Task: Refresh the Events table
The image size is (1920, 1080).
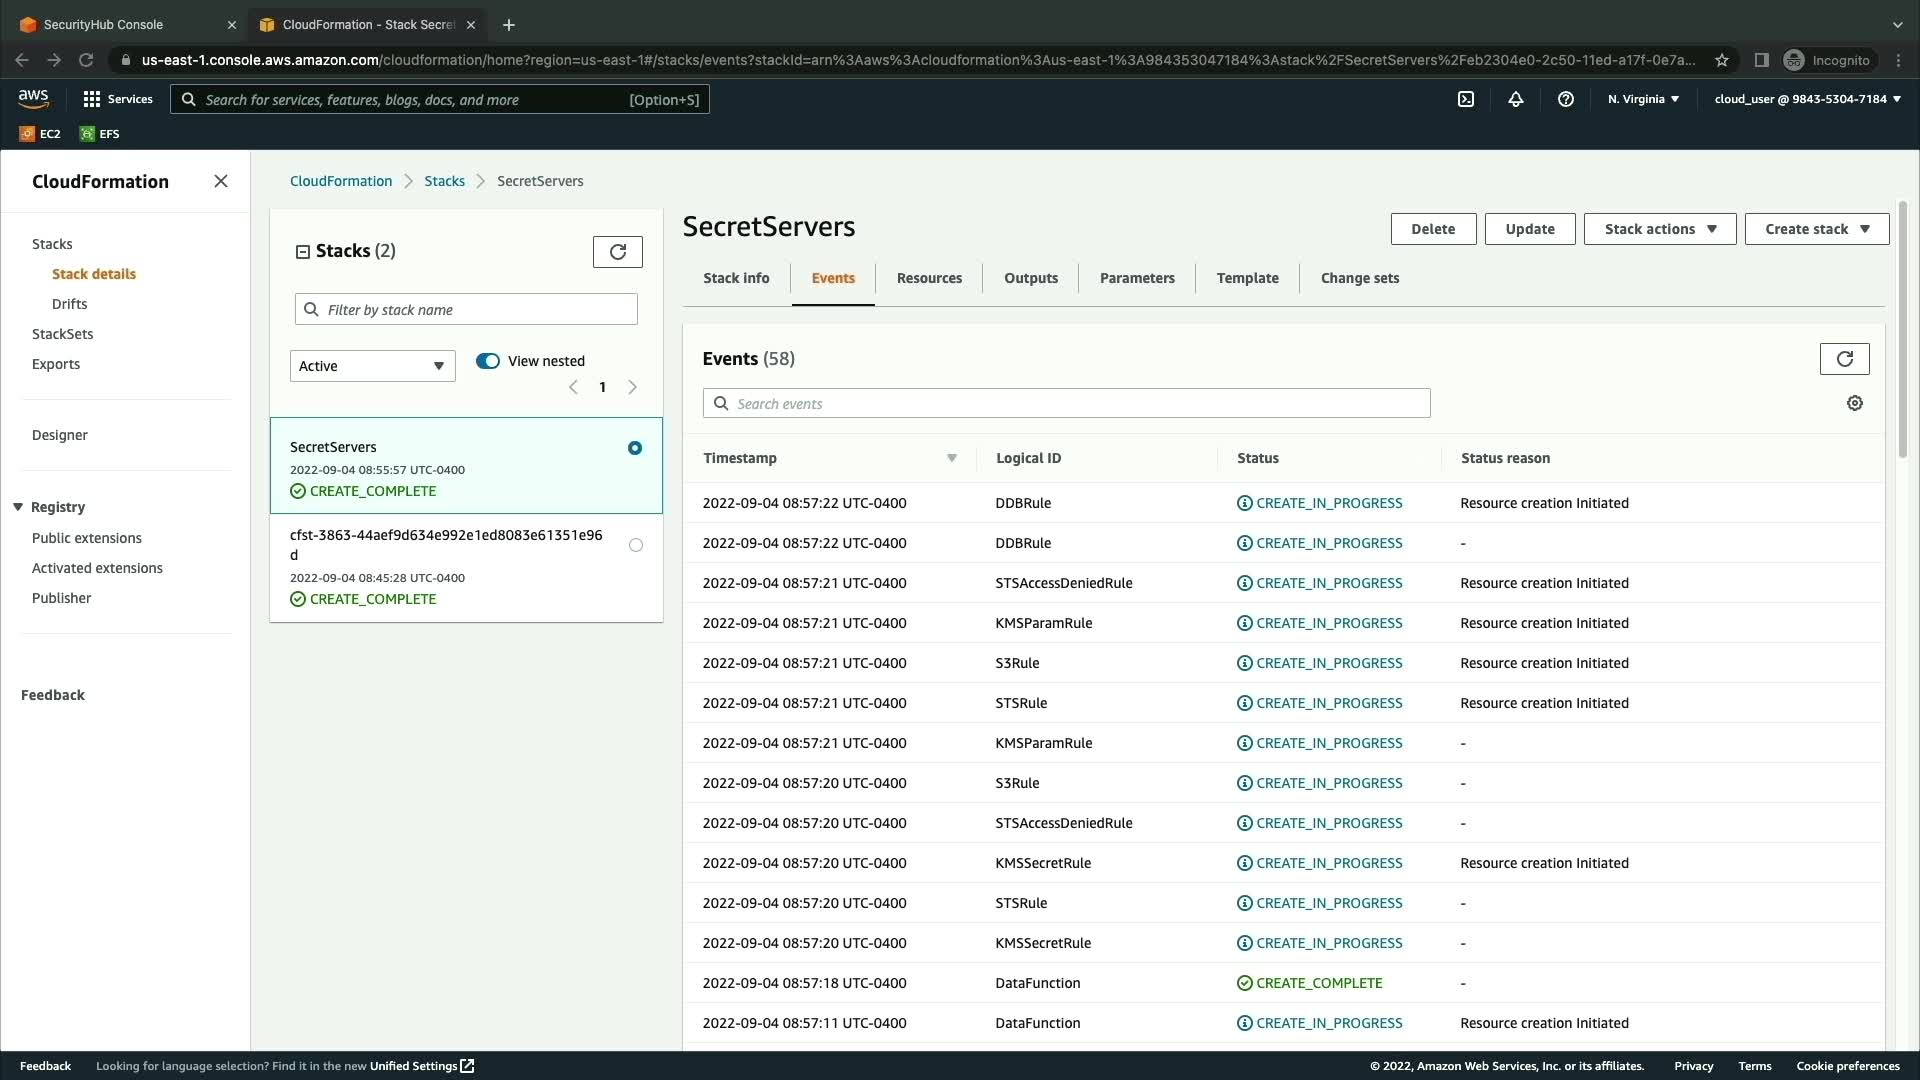Action: [x=1844, y=359]
